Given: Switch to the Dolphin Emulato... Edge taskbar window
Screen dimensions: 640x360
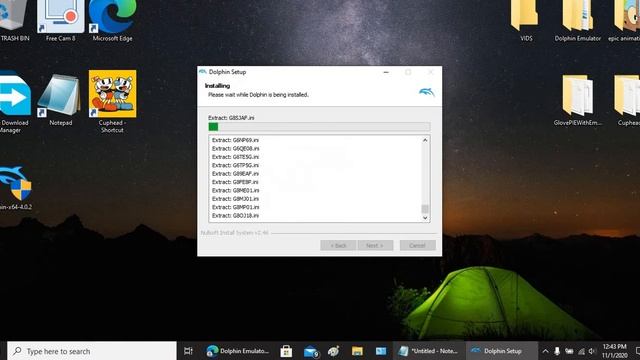Looking at the screenshot, I should 238,351.
